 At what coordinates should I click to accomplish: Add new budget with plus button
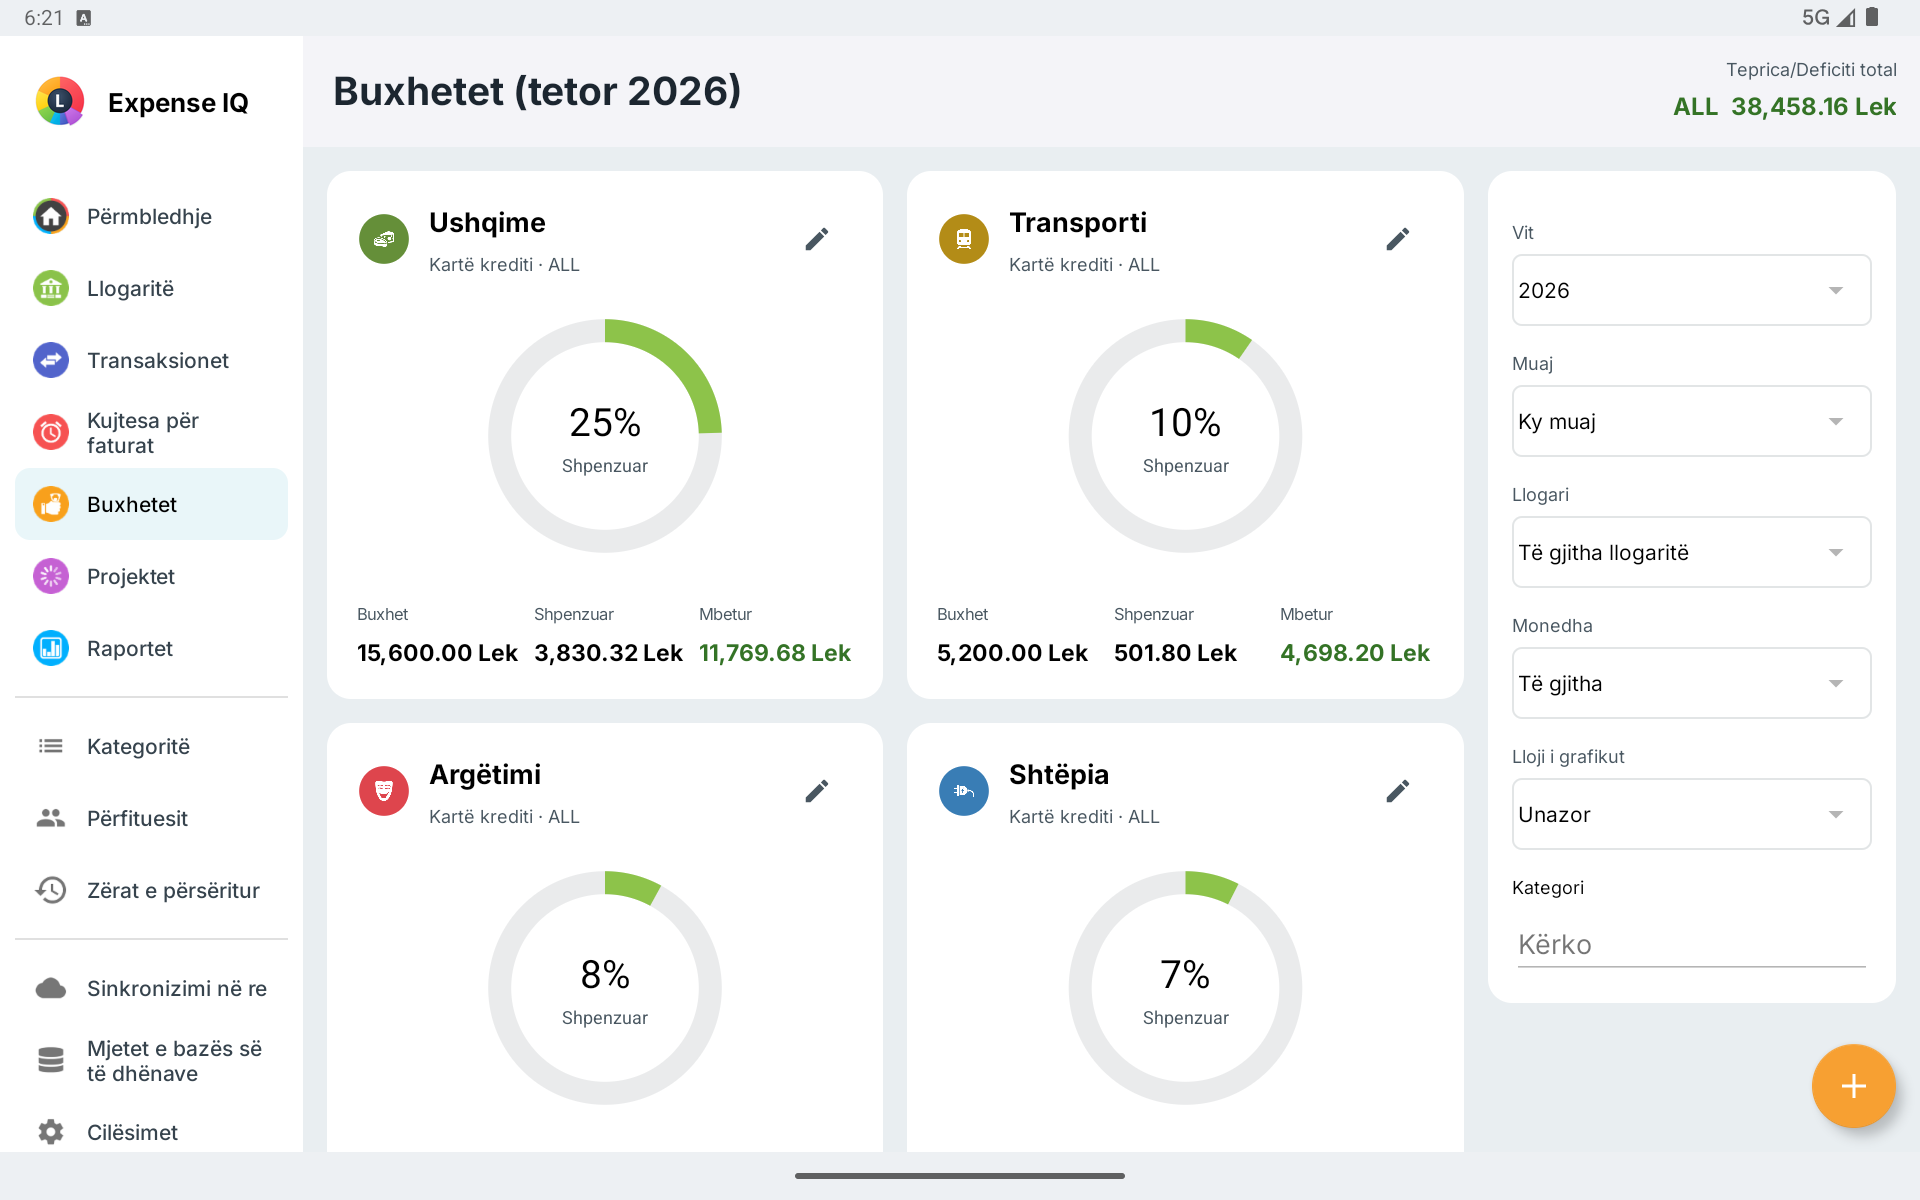click(1853, 1086)
